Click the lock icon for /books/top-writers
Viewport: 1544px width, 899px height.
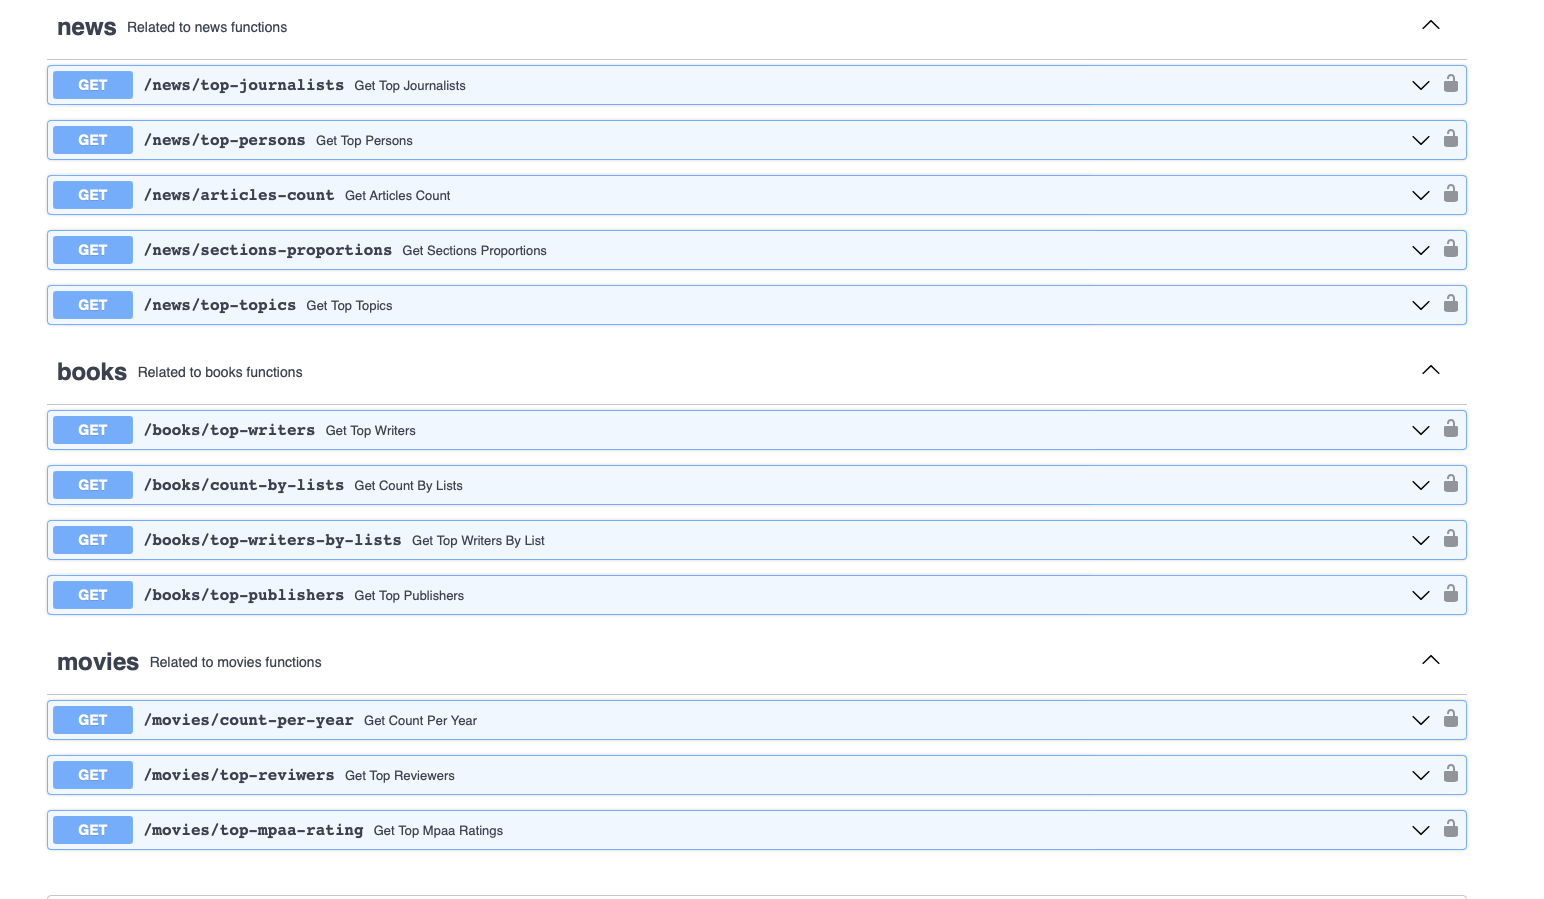tap(1450, 429)
